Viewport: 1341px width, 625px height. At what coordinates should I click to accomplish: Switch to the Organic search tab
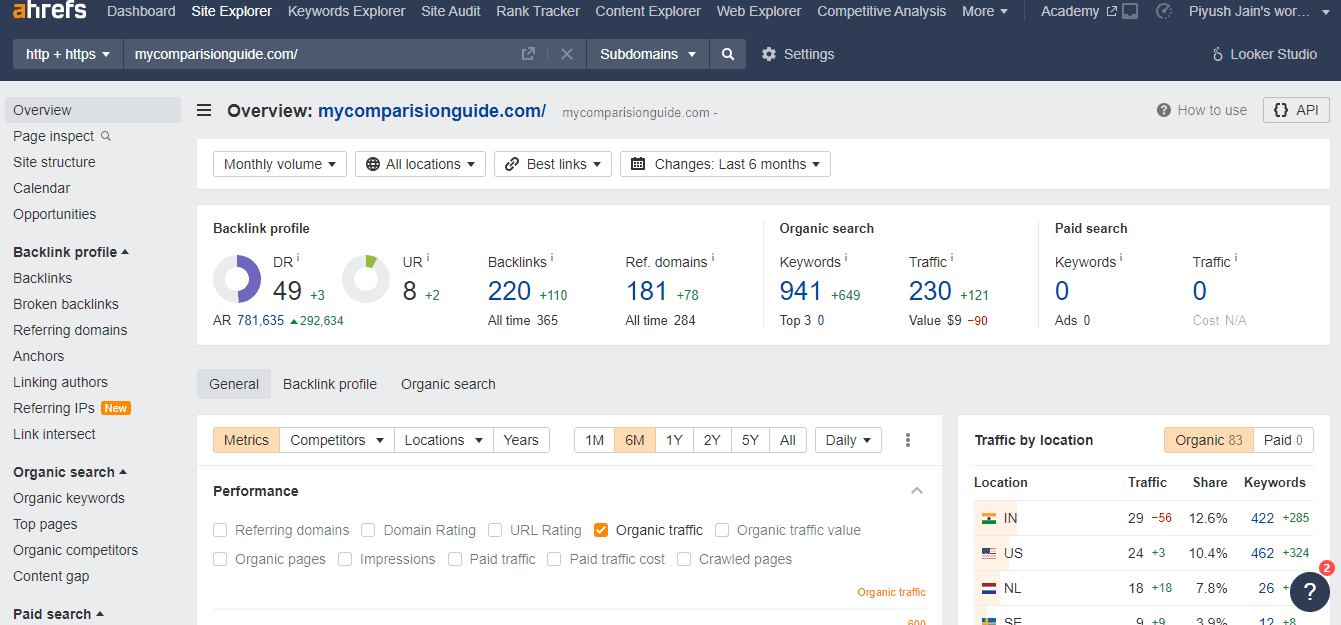tap(448, 384)
